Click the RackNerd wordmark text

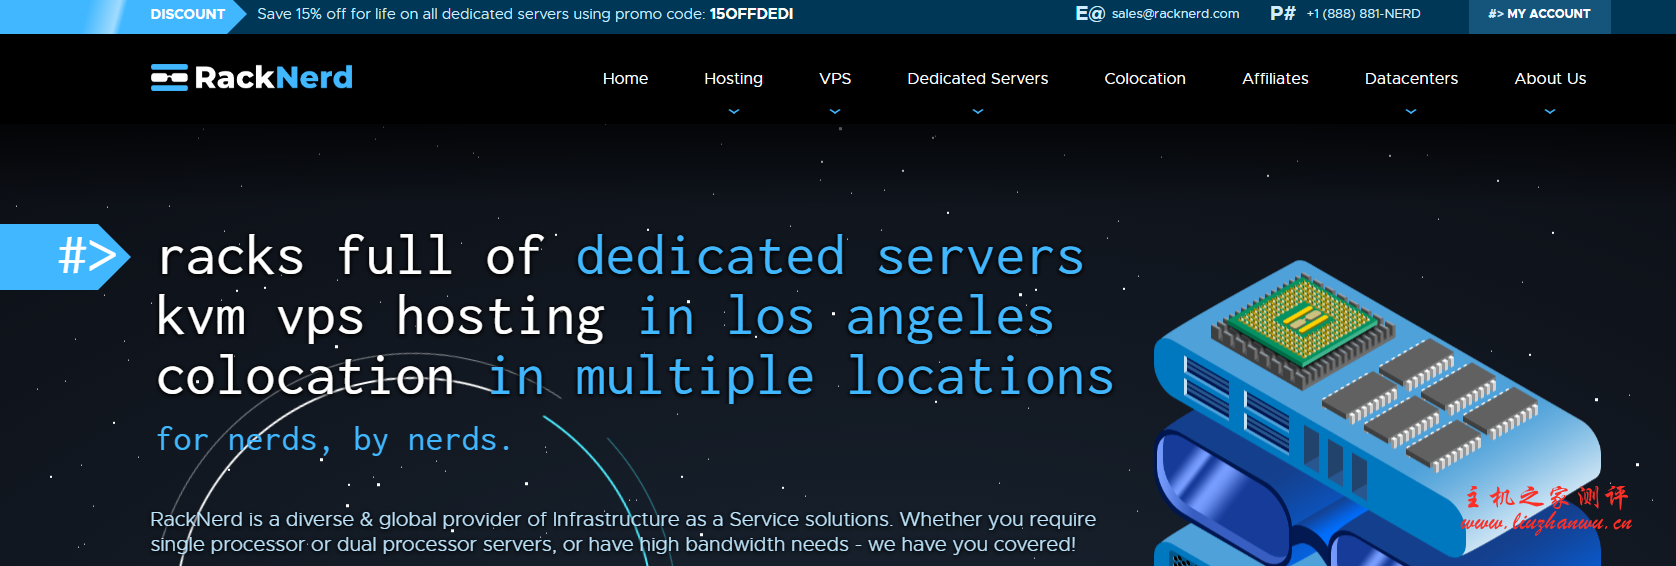coord(273,78)
